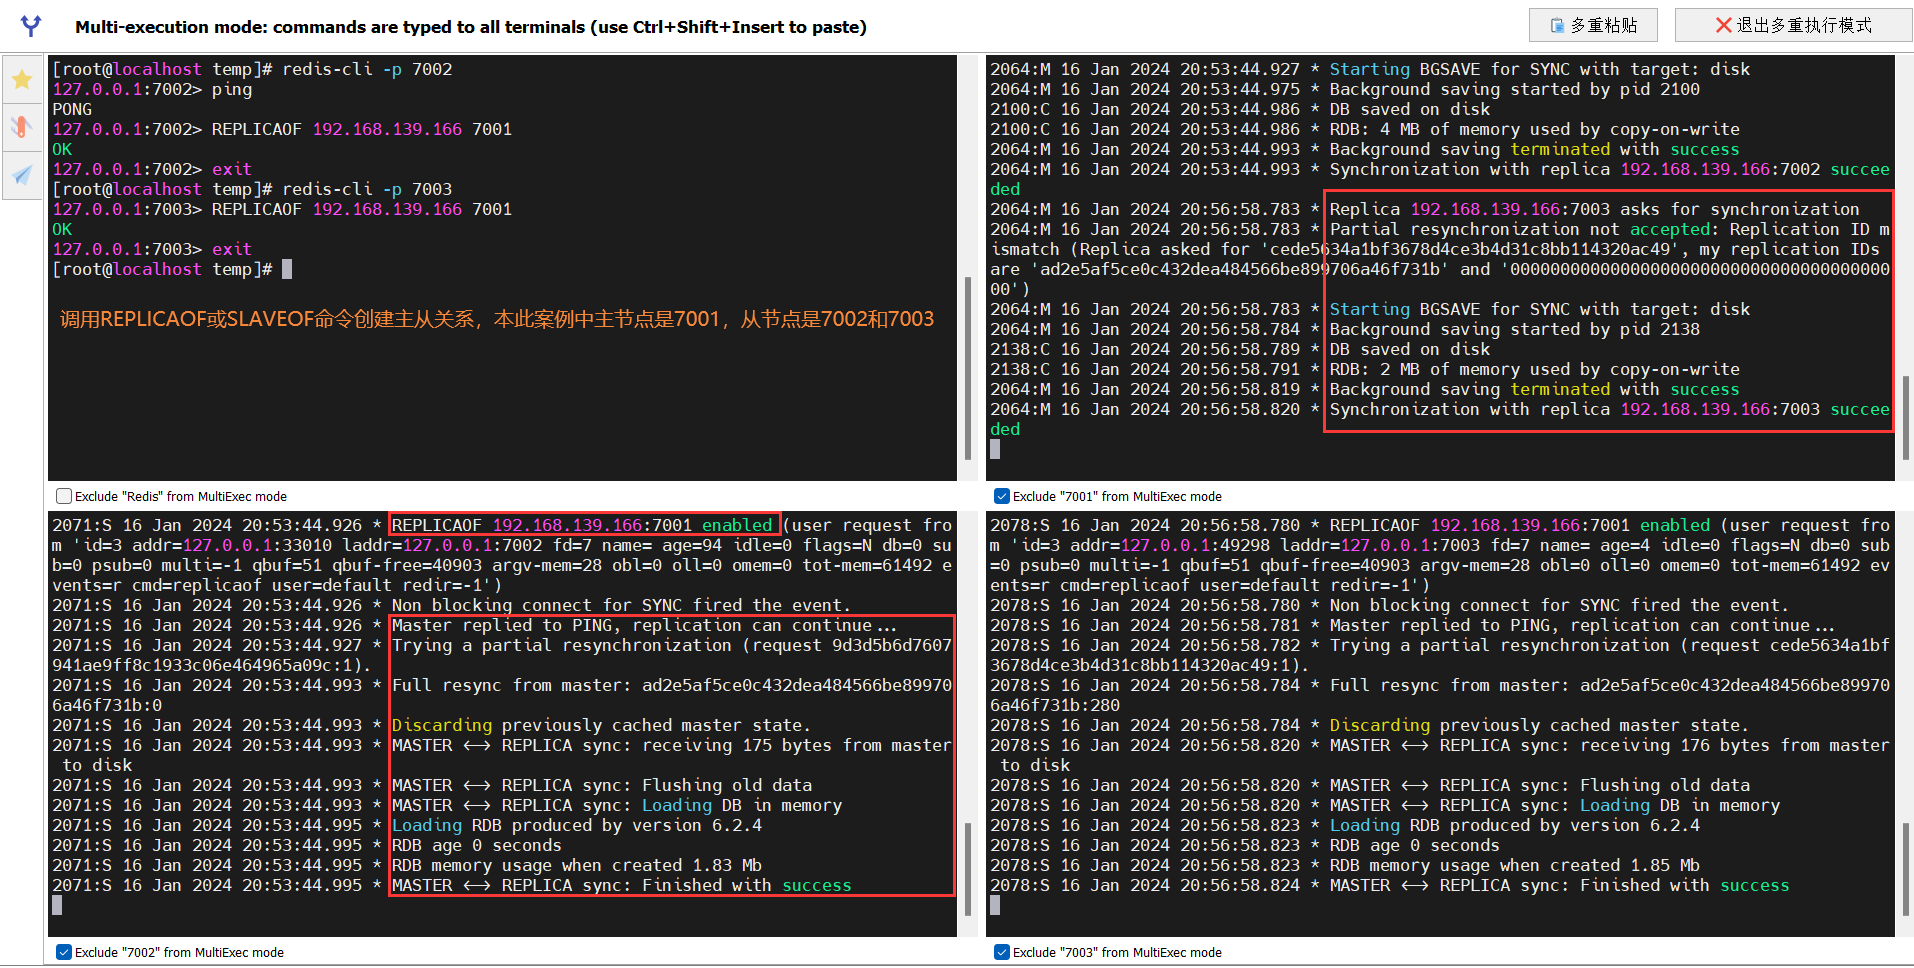Click "Multi-execution mode" header message text

coord(471,27)
